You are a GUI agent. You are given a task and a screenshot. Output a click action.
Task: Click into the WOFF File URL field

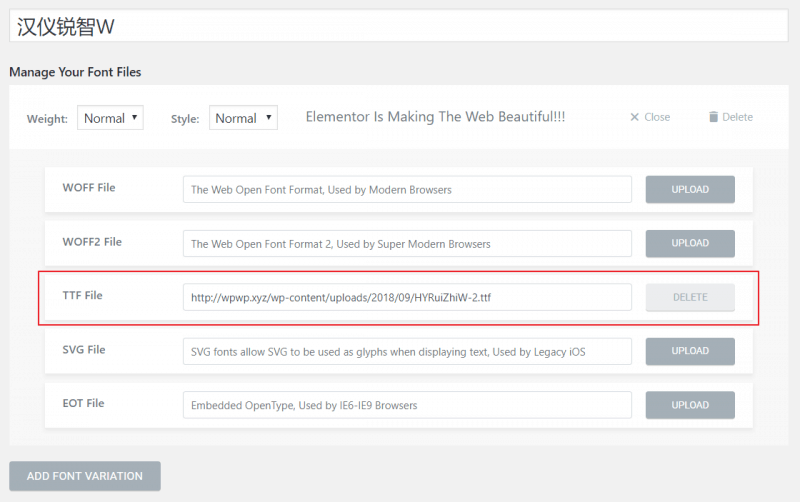[407, 189]
